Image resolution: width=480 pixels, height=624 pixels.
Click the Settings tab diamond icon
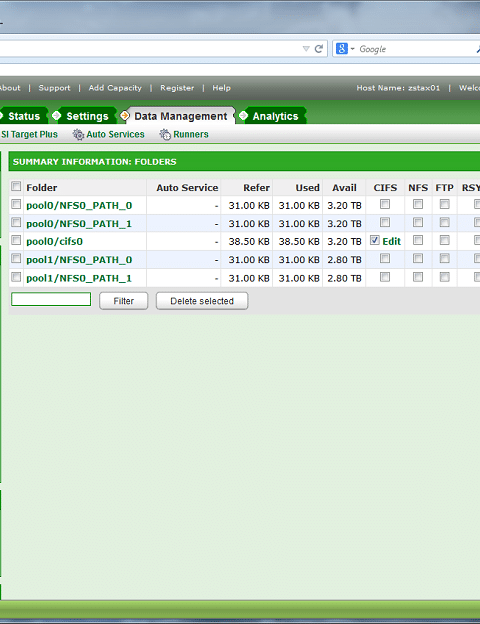click(57, 115)
